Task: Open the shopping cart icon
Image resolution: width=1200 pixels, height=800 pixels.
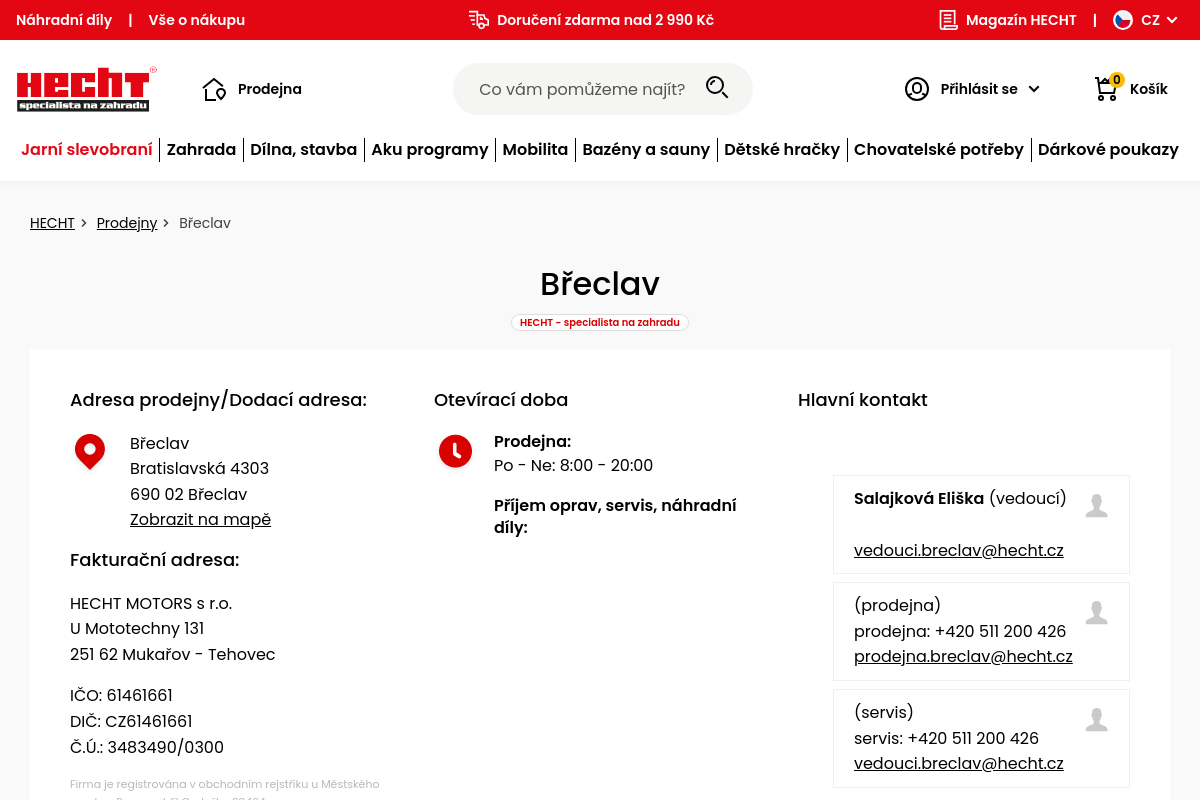Action: (1106, 89)
